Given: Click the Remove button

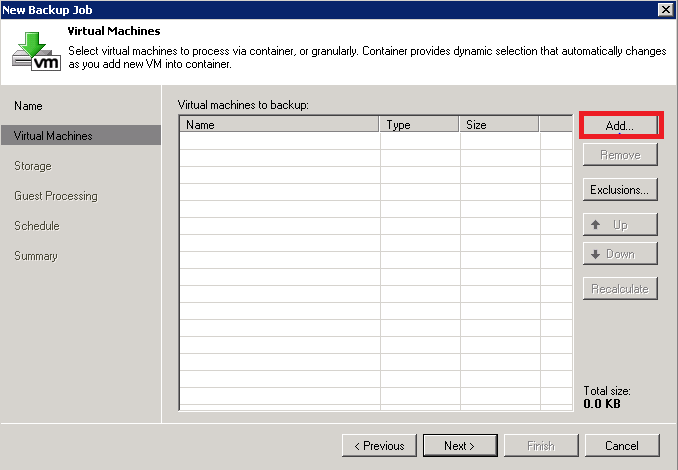Looking at the screenshot, I should (x=620, y=155).
